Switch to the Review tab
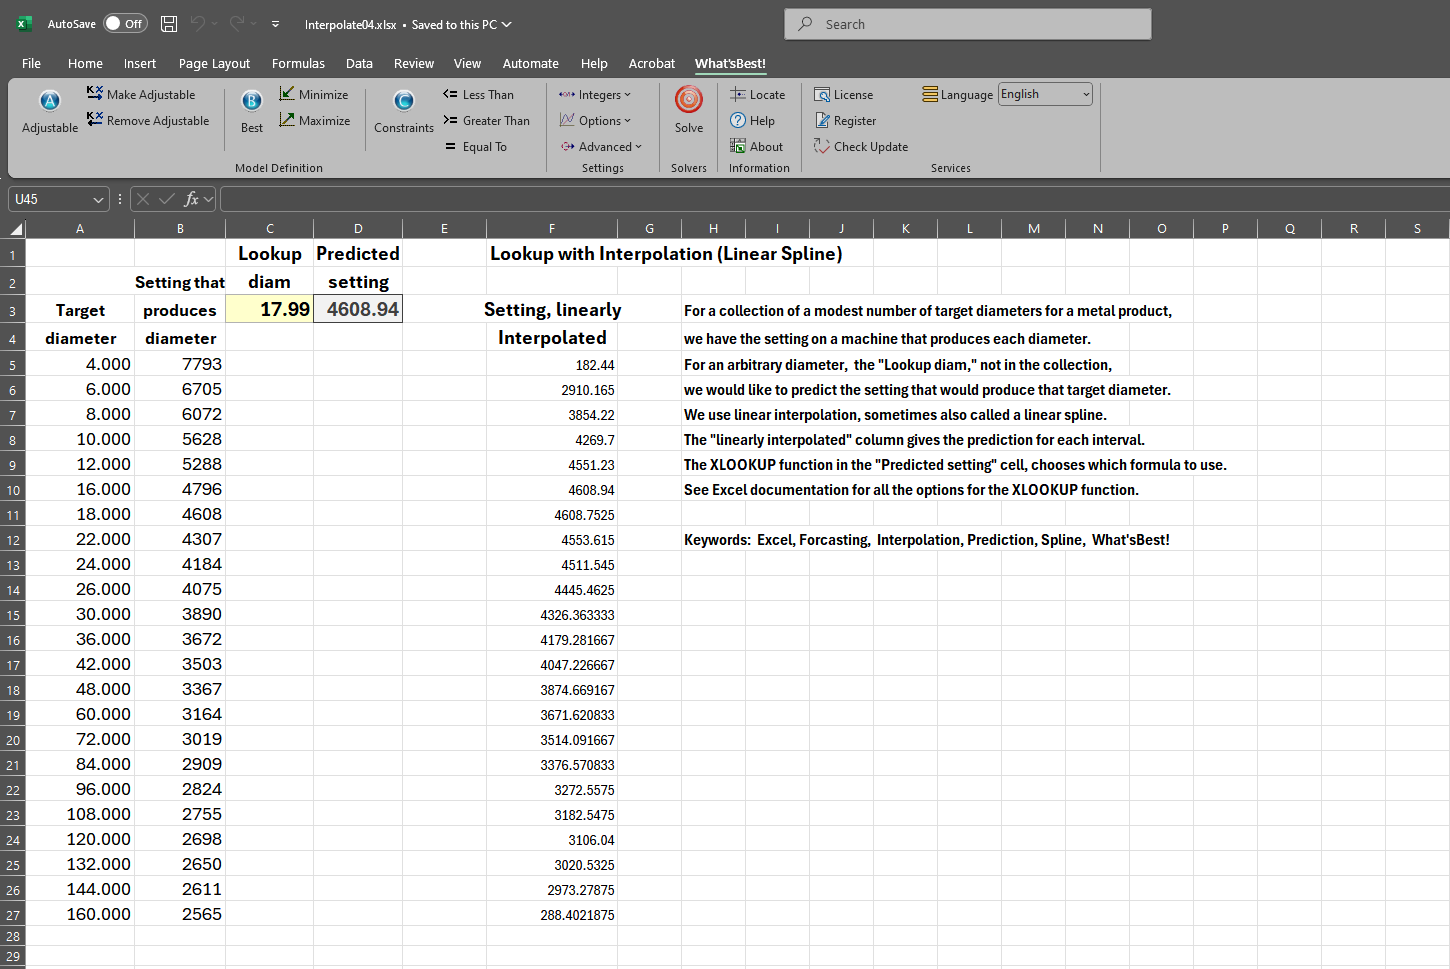The width and height of the screenshot is (1450, 969). (x=414, y=63)
